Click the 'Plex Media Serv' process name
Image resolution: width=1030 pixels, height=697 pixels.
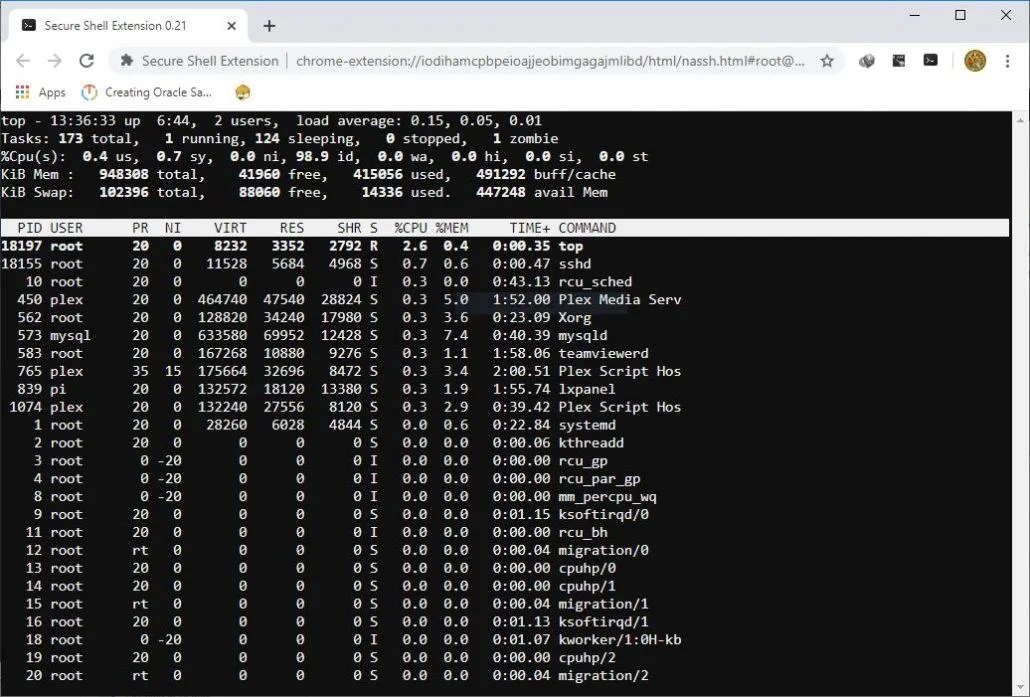[x=619, y=300]
